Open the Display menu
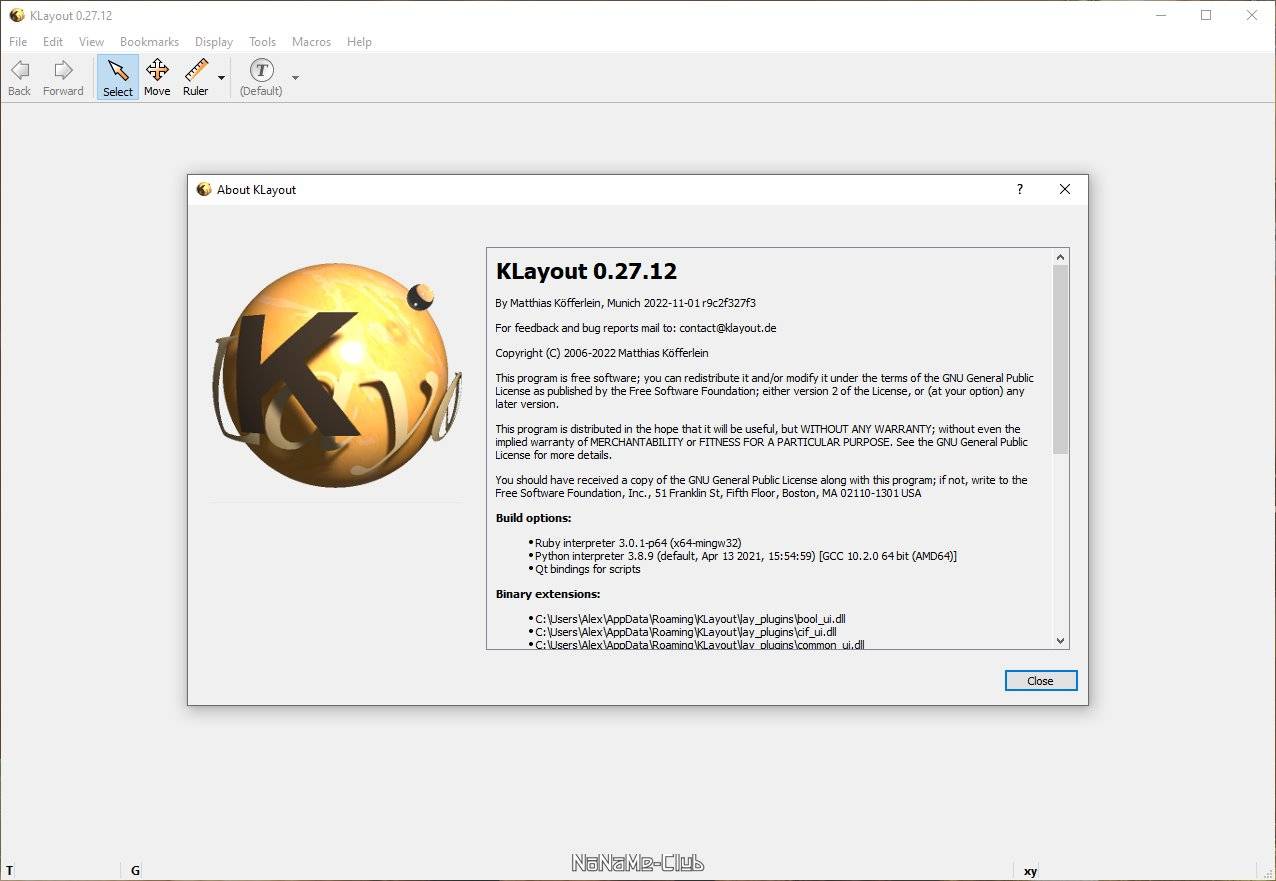Screen dimensions: 1276x881 pyautogui.click(x=214, y=42)
